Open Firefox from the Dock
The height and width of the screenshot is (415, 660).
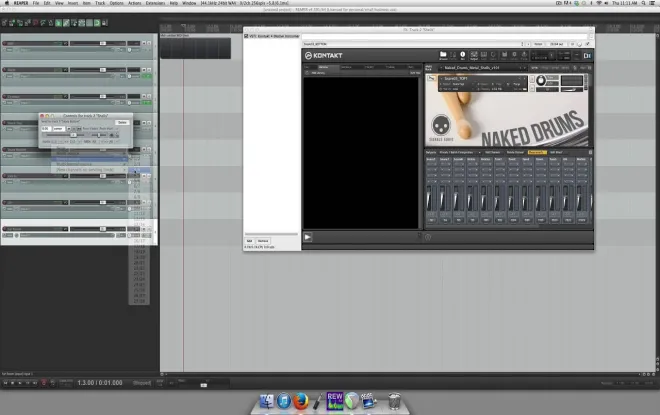301,401
